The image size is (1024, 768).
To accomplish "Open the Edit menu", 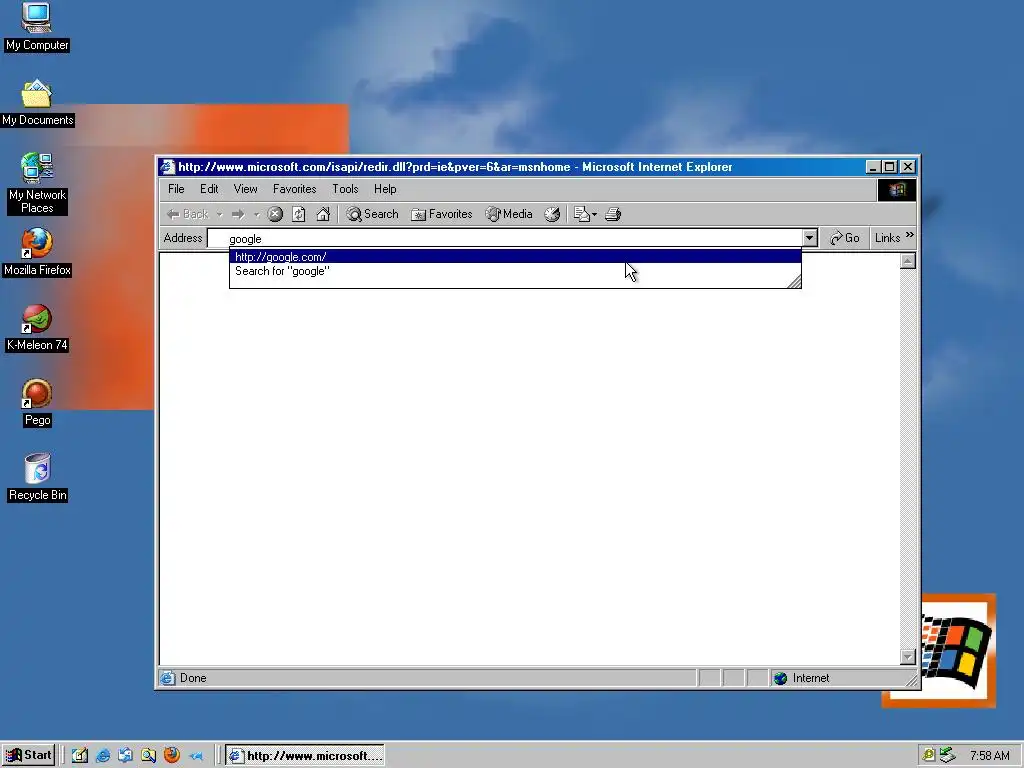I will pos(209,189).
